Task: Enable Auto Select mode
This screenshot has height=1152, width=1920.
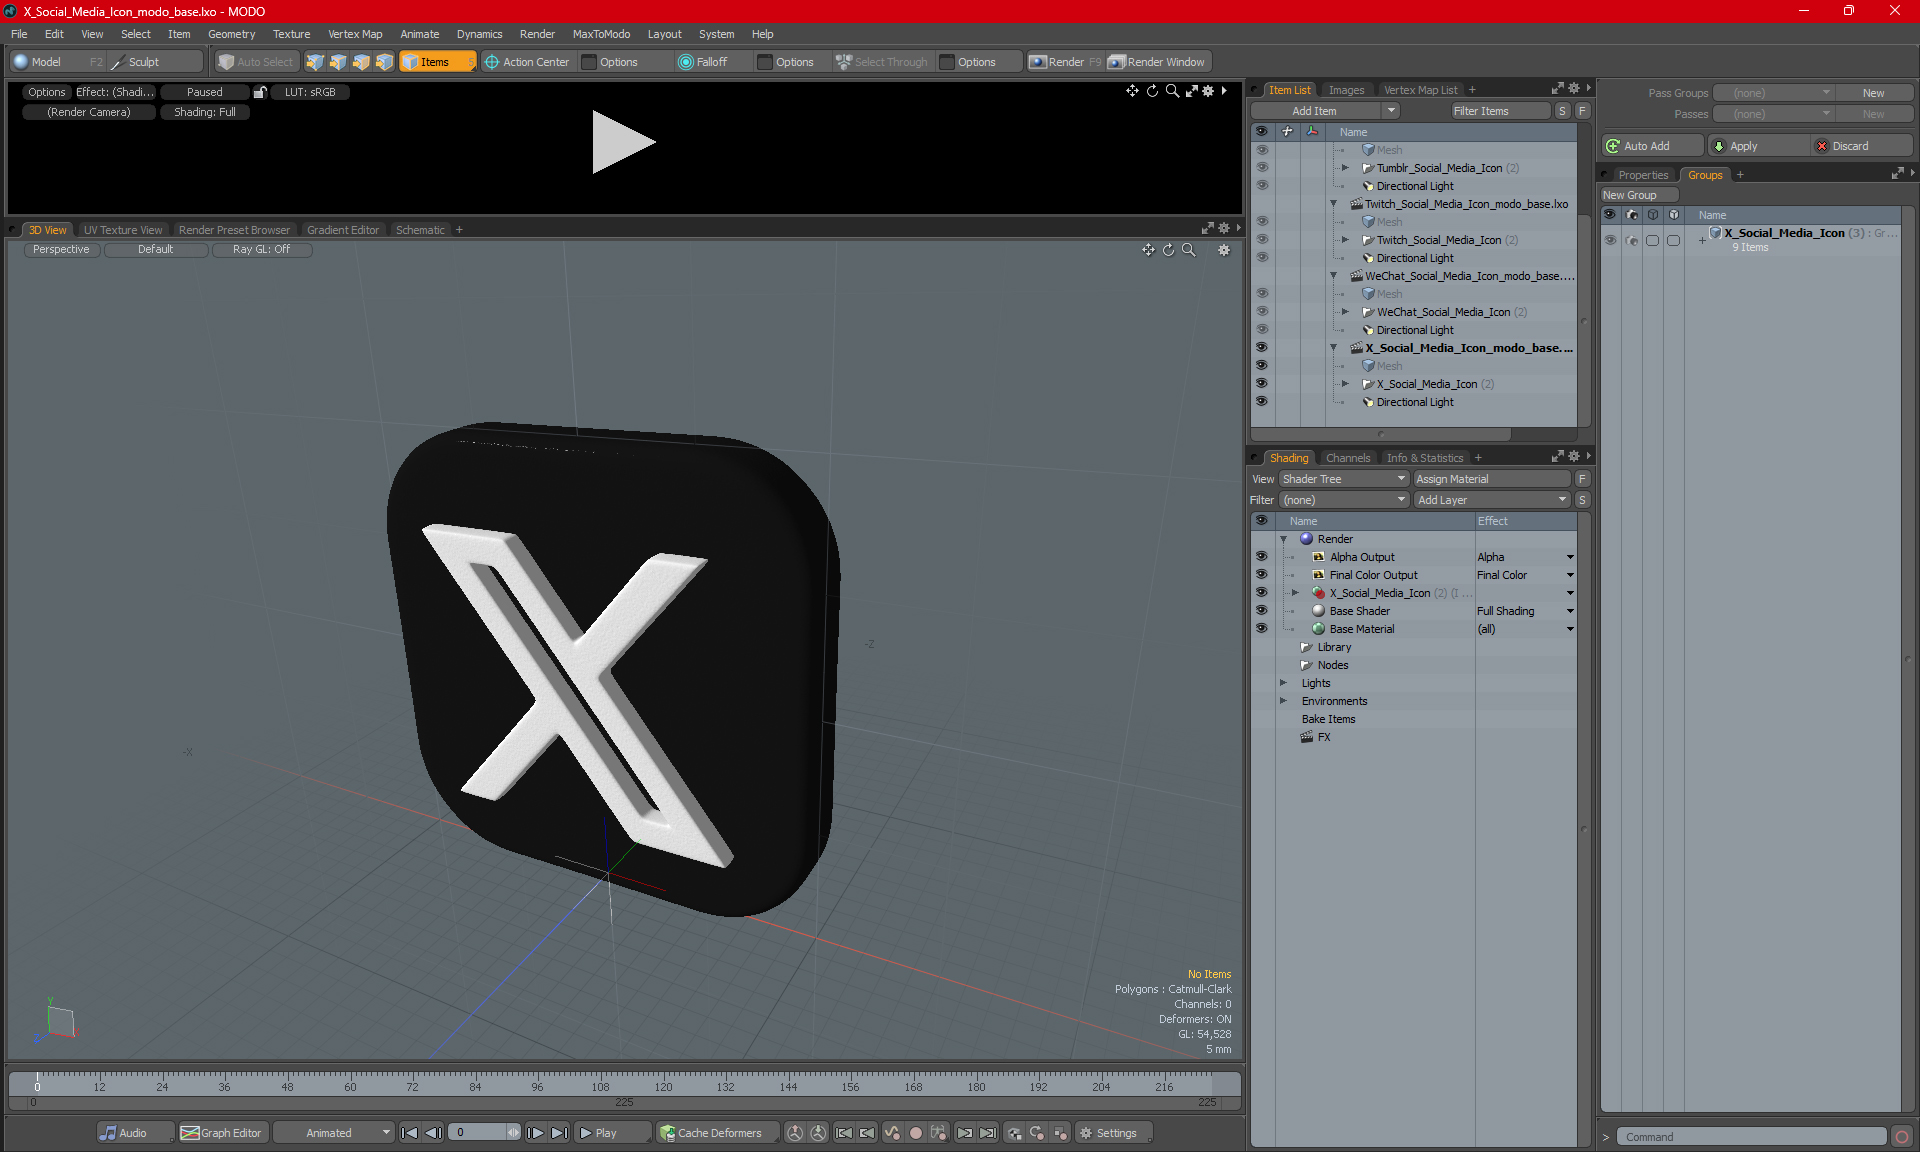Action: pos(256,62)
